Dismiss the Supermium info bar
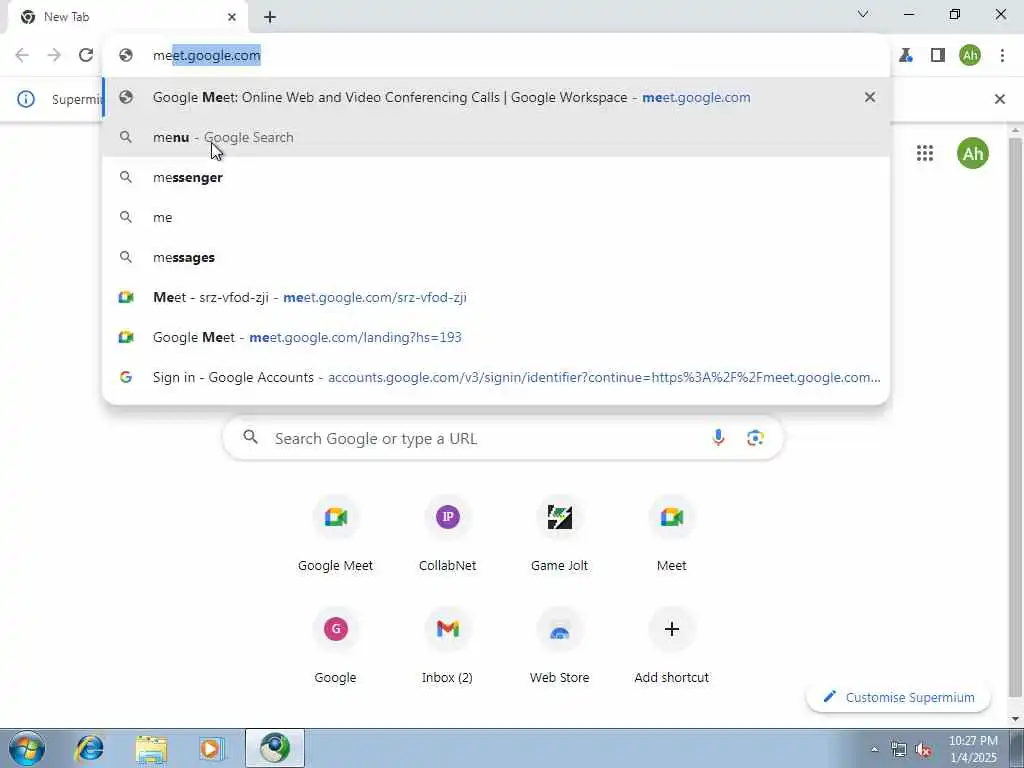The image size is (1024, 768). pos(1000,99)
